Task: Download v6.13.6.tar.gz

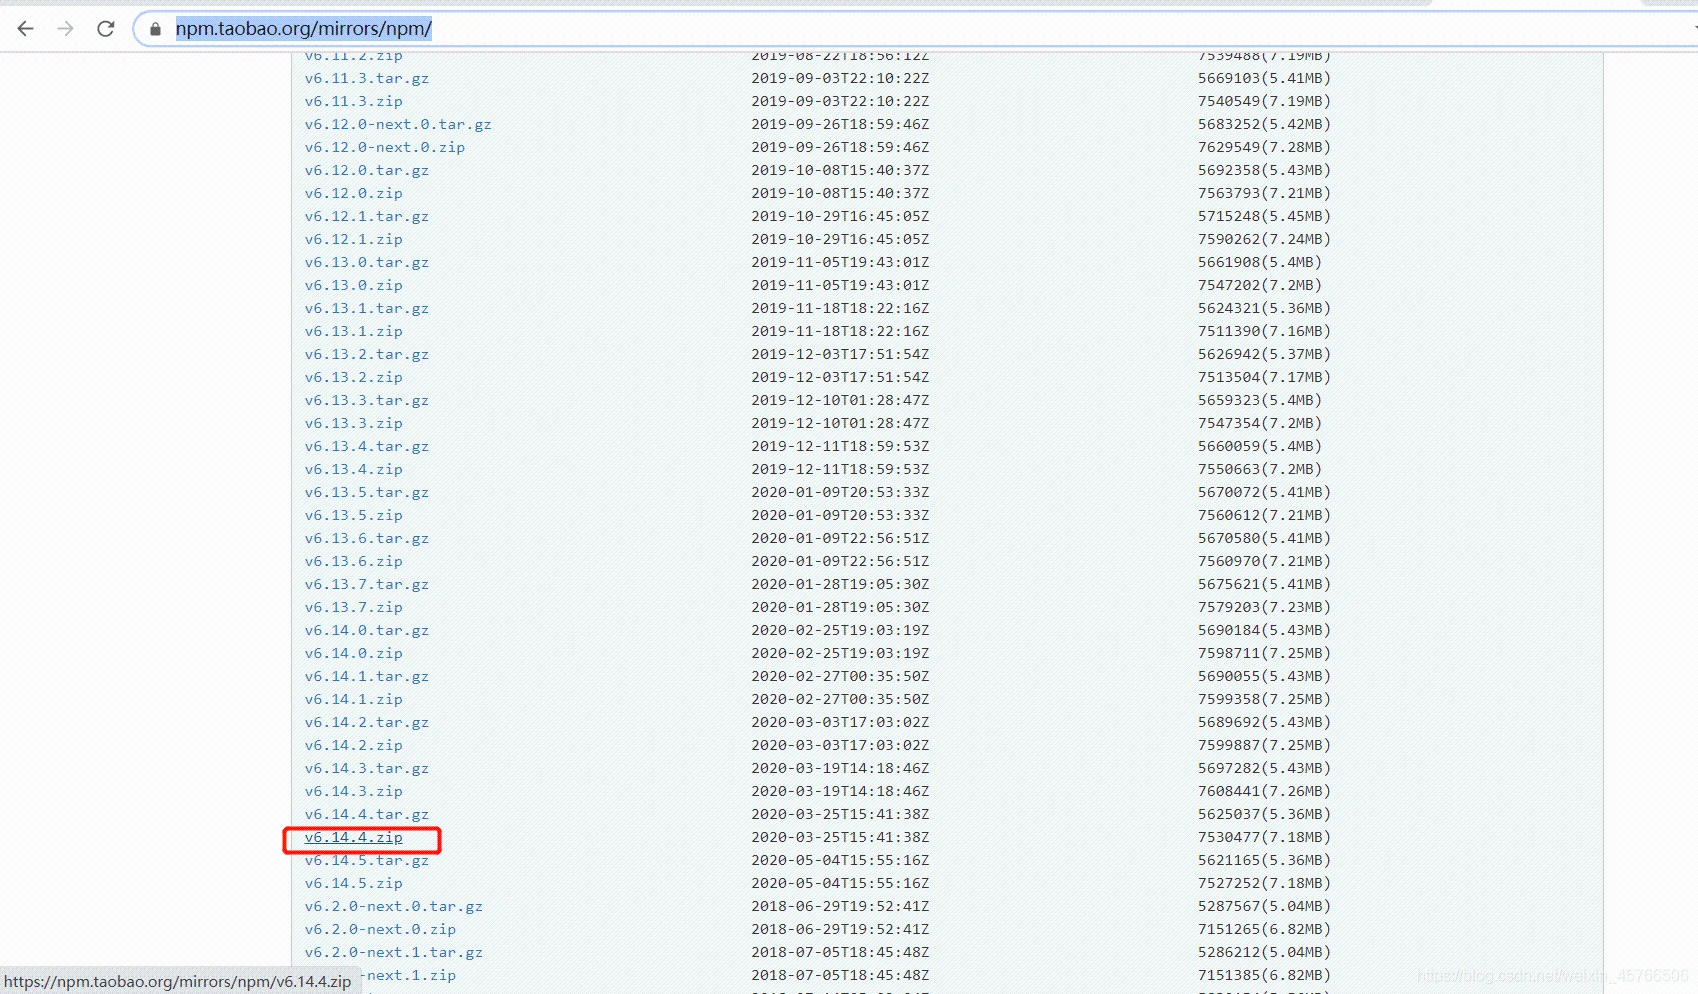Action: click(x=367, y=539)
